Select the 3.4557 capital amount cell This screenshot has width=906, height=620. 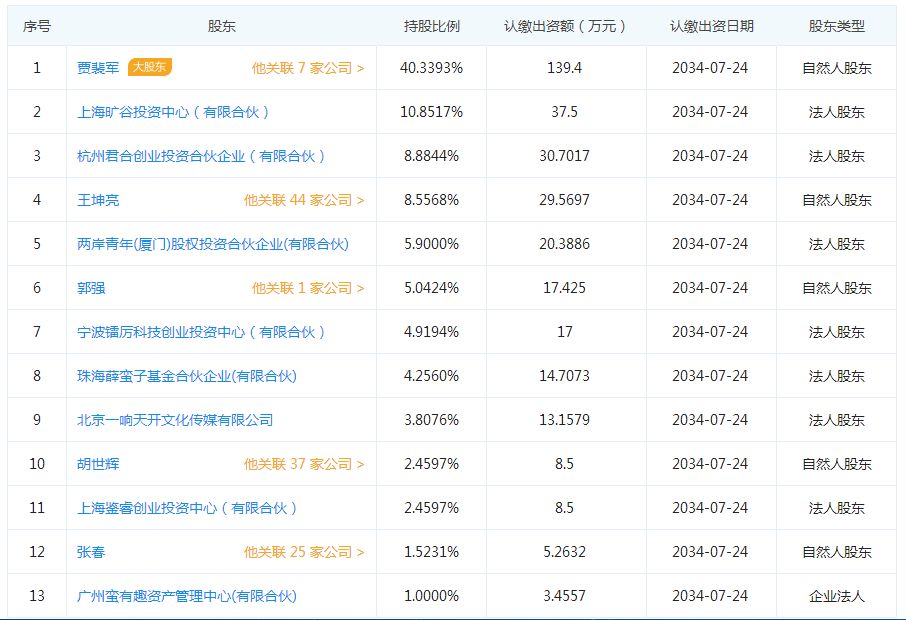coord(565,596)
